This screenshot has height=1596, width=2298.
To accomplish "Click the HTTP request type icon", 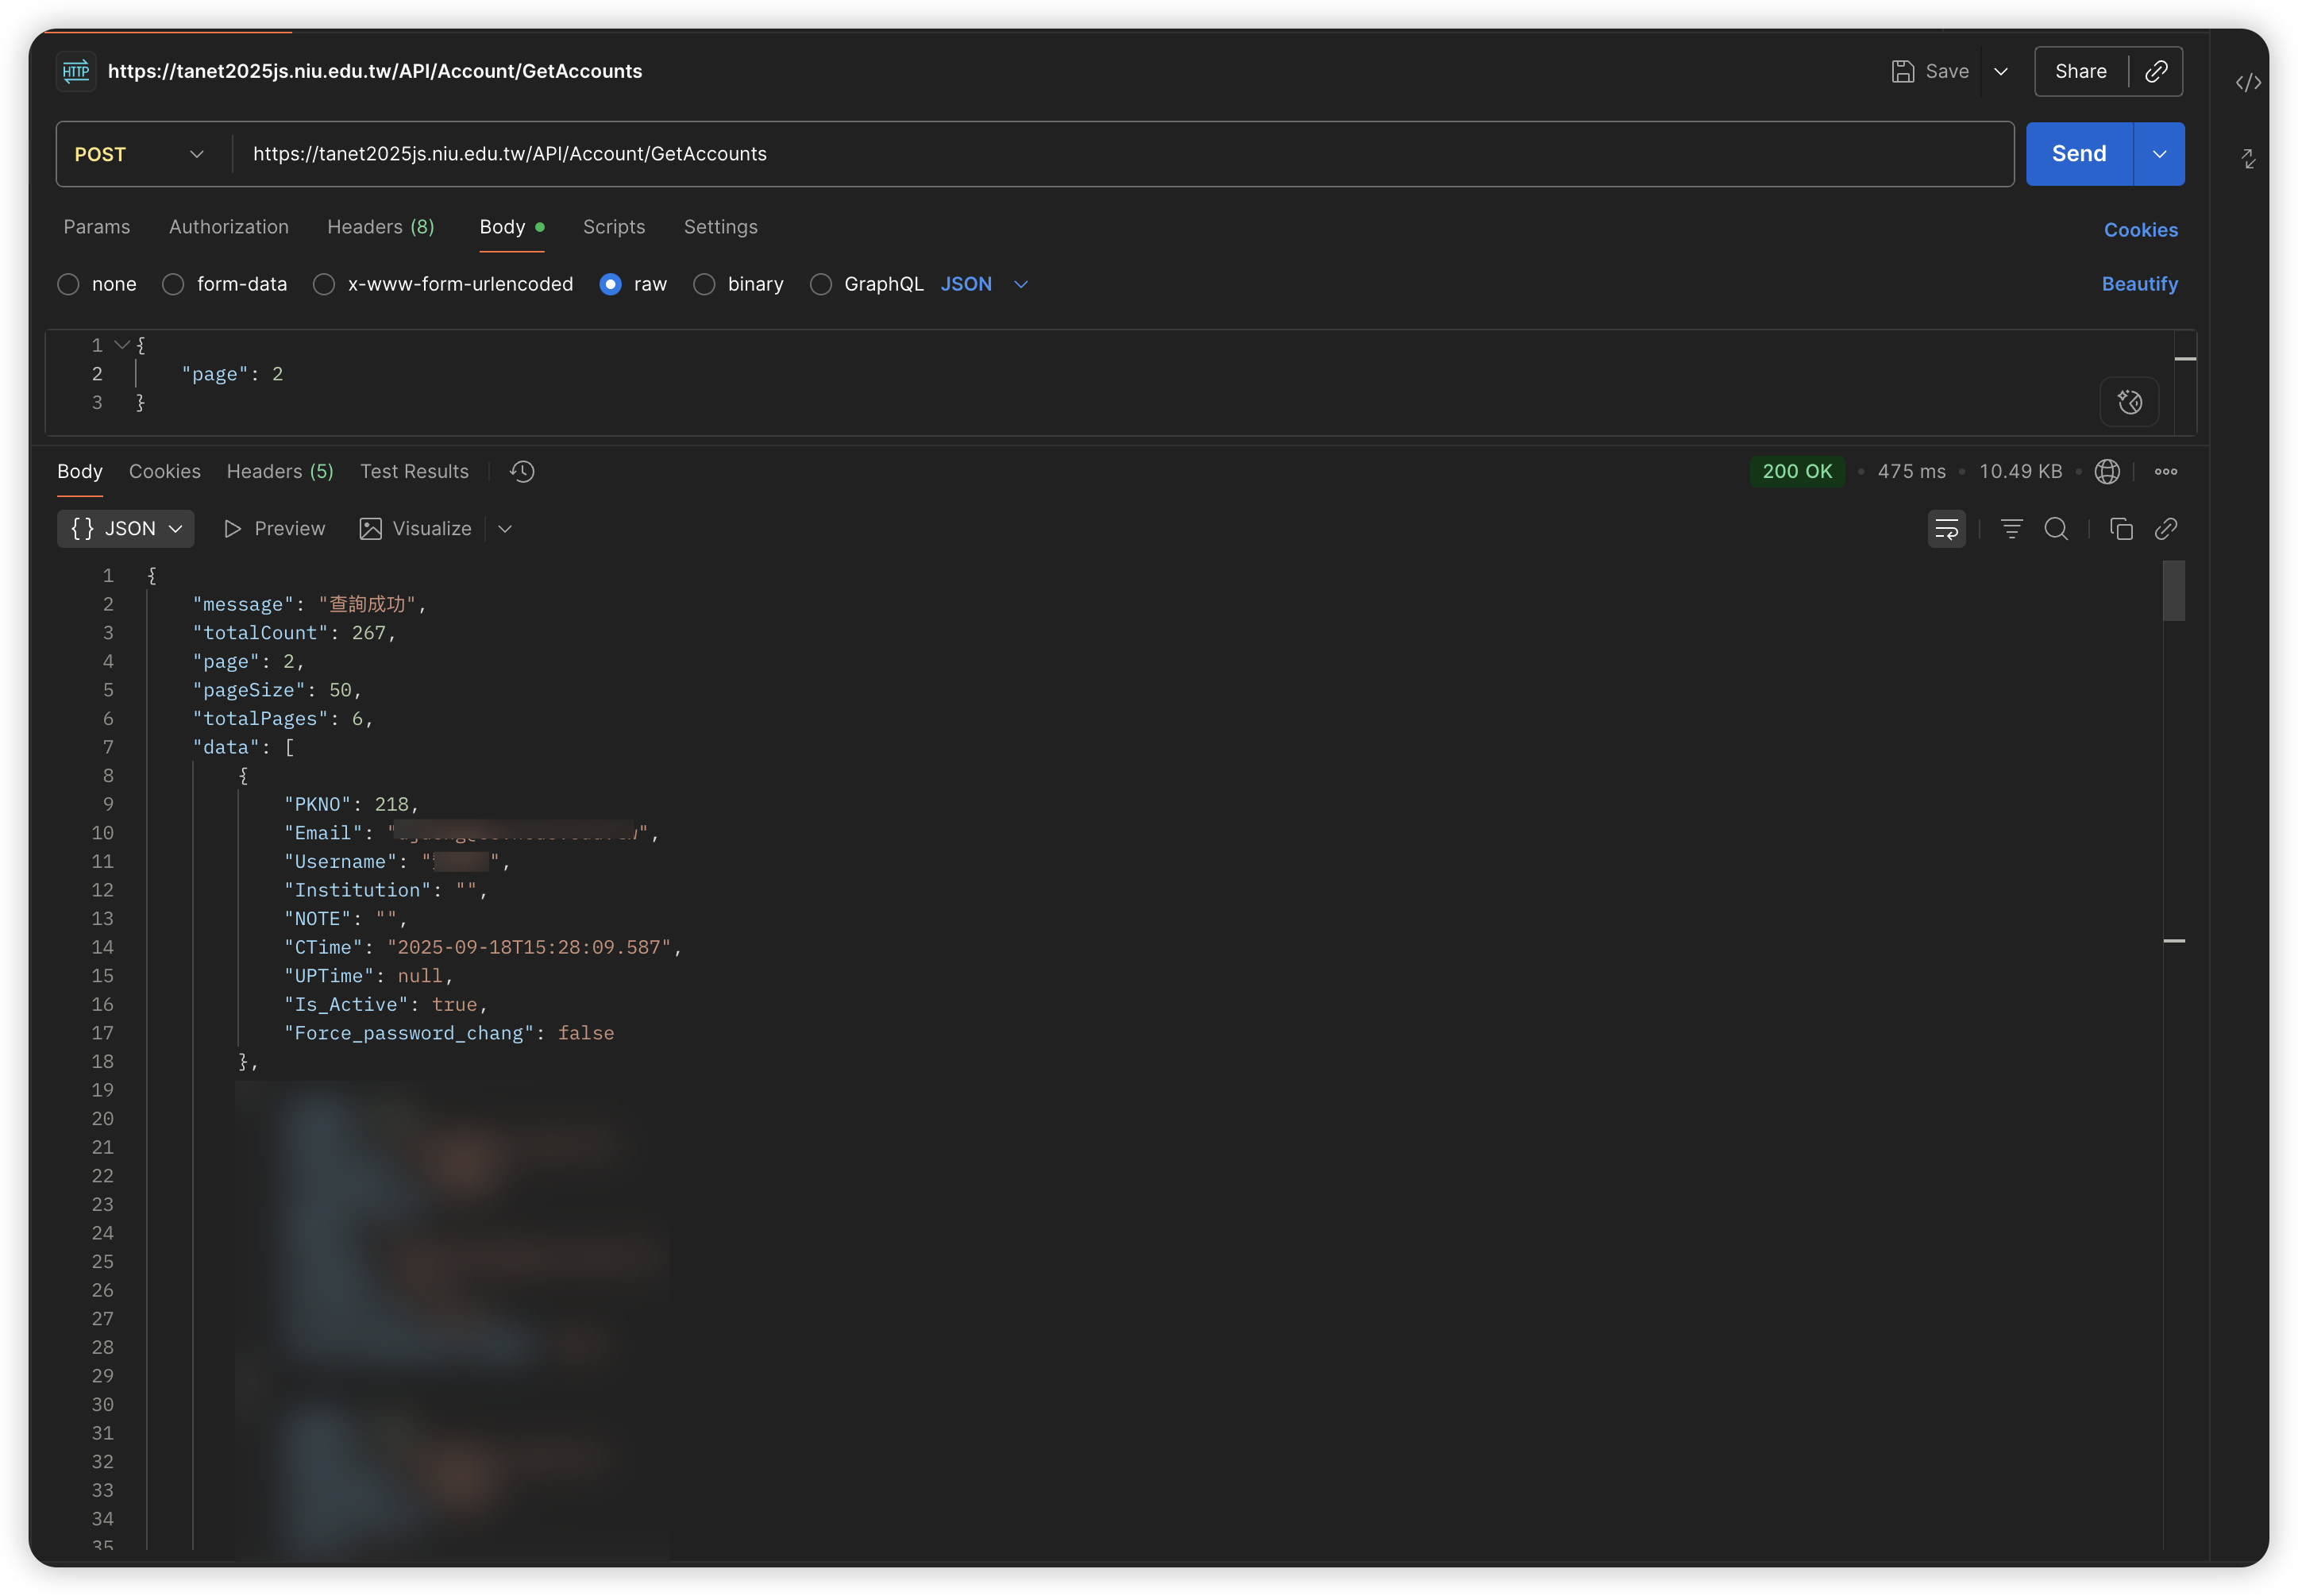I will tap(76, 71).
